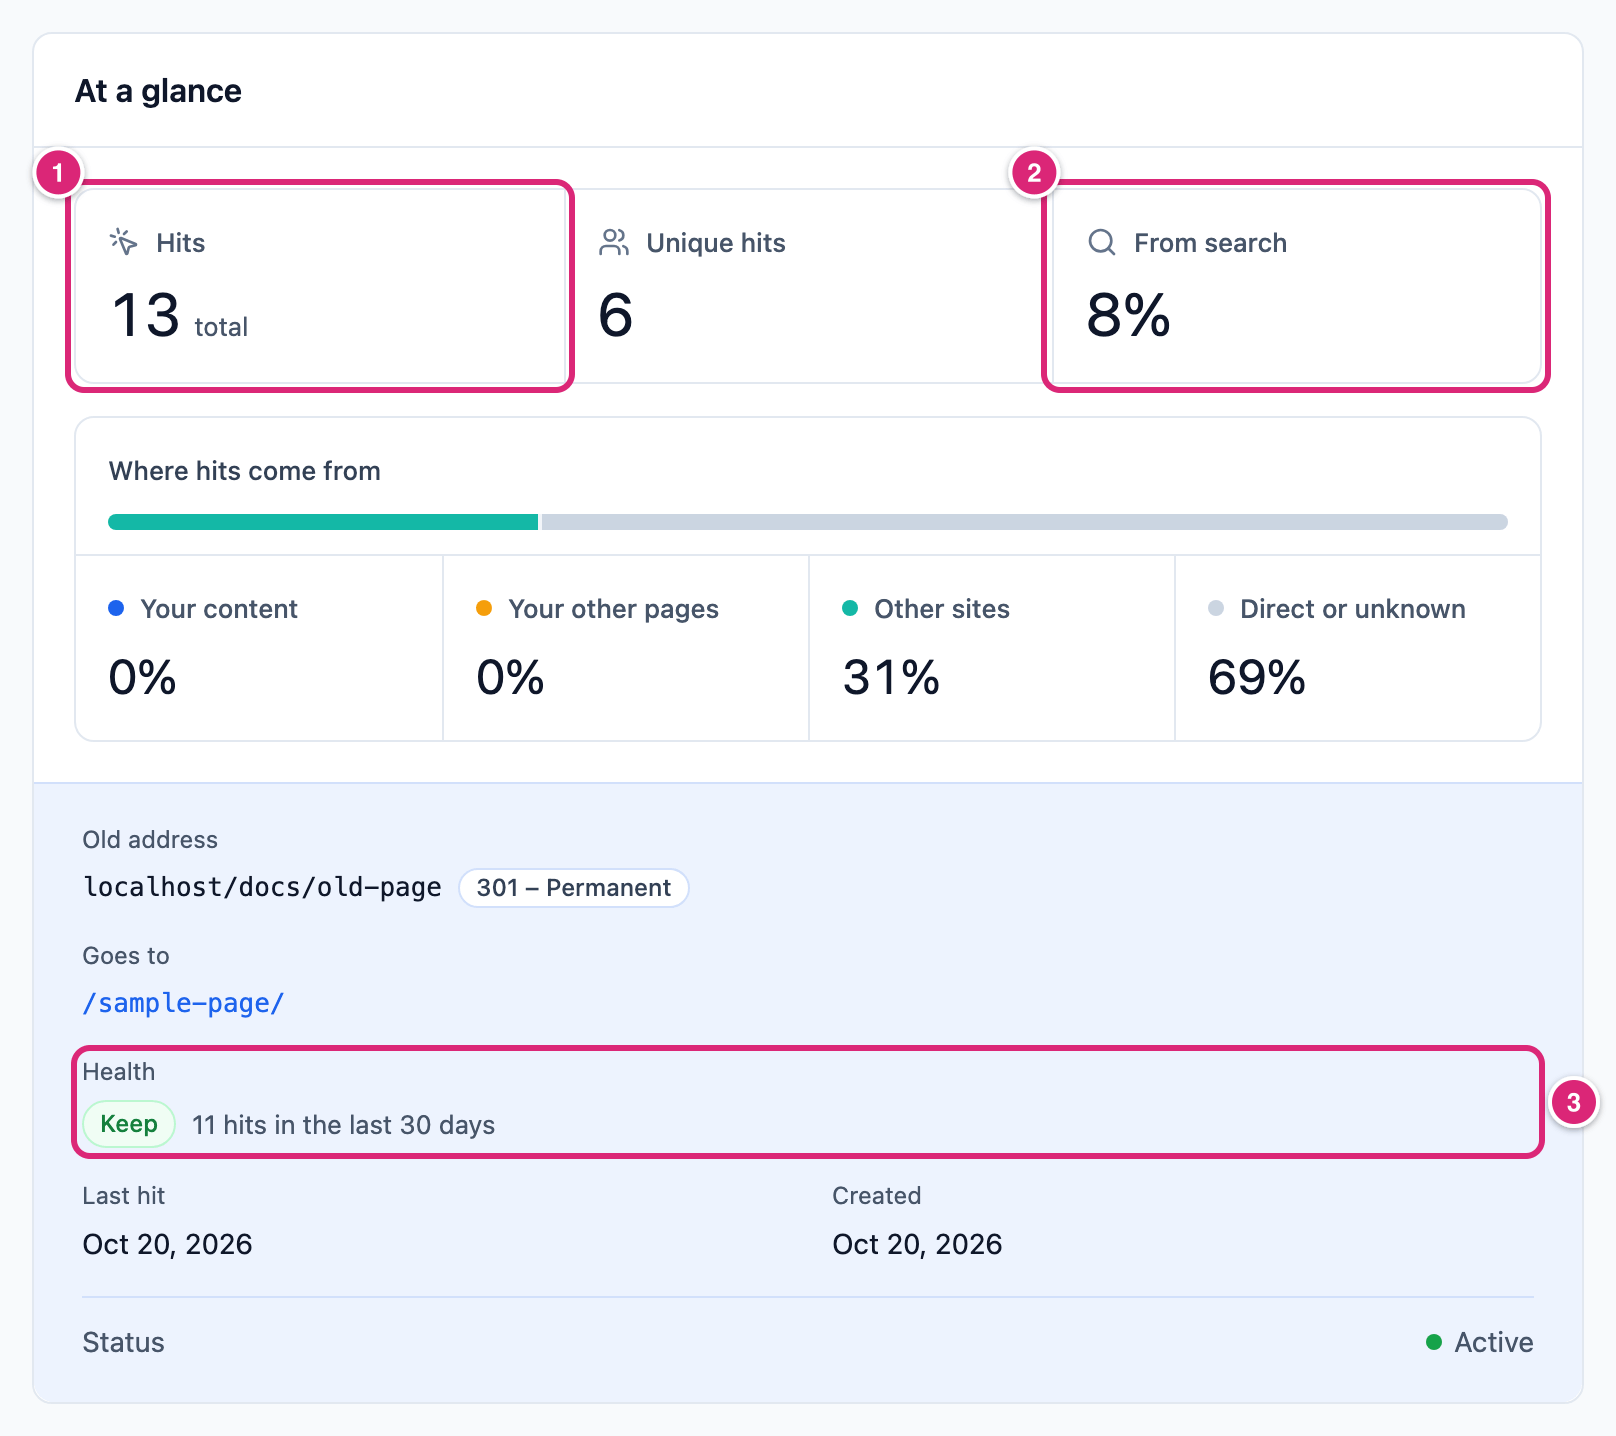Click the Created date Oct 20, 2026

click(917, 1244)
